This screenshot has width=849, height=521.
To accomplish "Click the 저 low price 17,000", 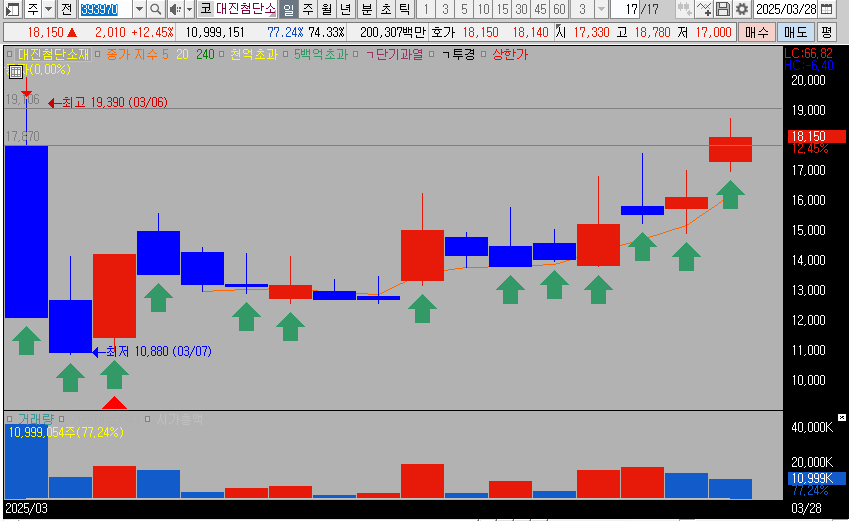I will [714, 32].
